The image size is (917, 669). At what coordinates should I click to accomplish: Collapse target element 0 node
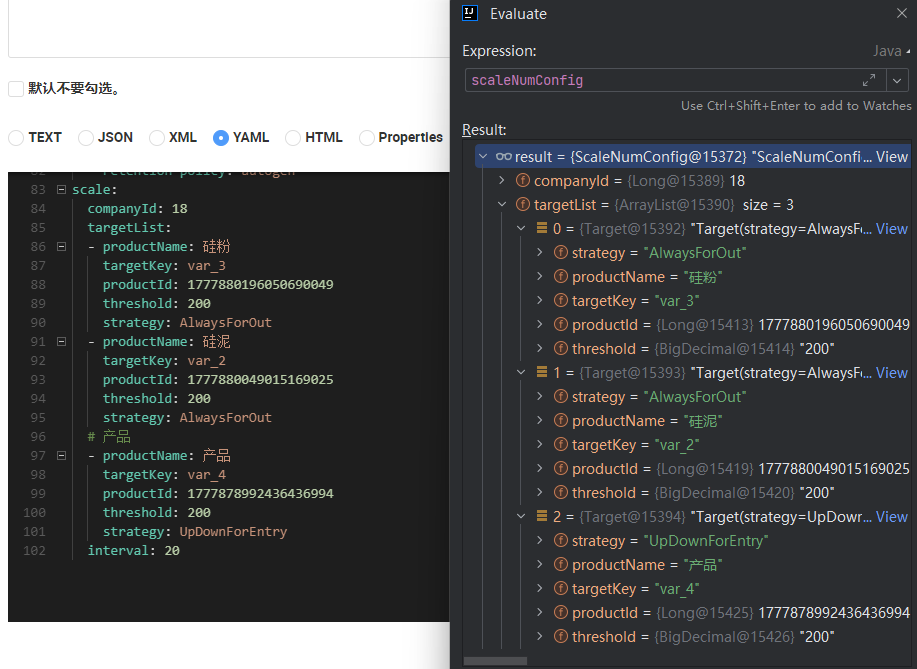click(521, 229)
